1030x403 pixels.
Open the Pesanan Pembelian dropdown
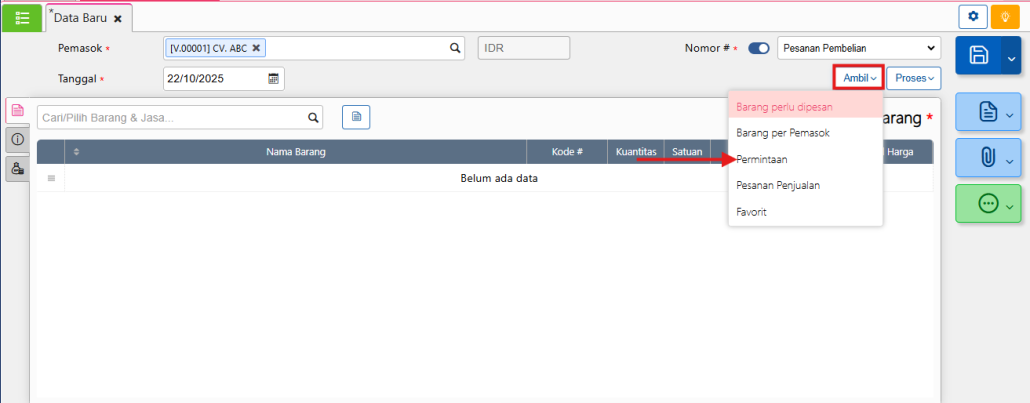[858, 48]
